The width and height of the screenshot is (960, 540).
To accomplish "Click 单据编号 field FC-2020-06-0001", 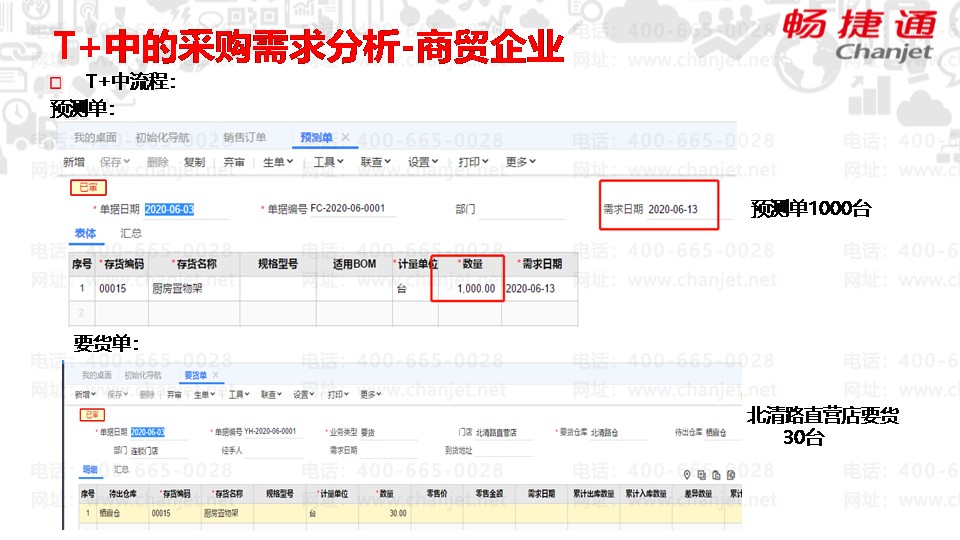I will pyautogui.click(x=352, y=209).
